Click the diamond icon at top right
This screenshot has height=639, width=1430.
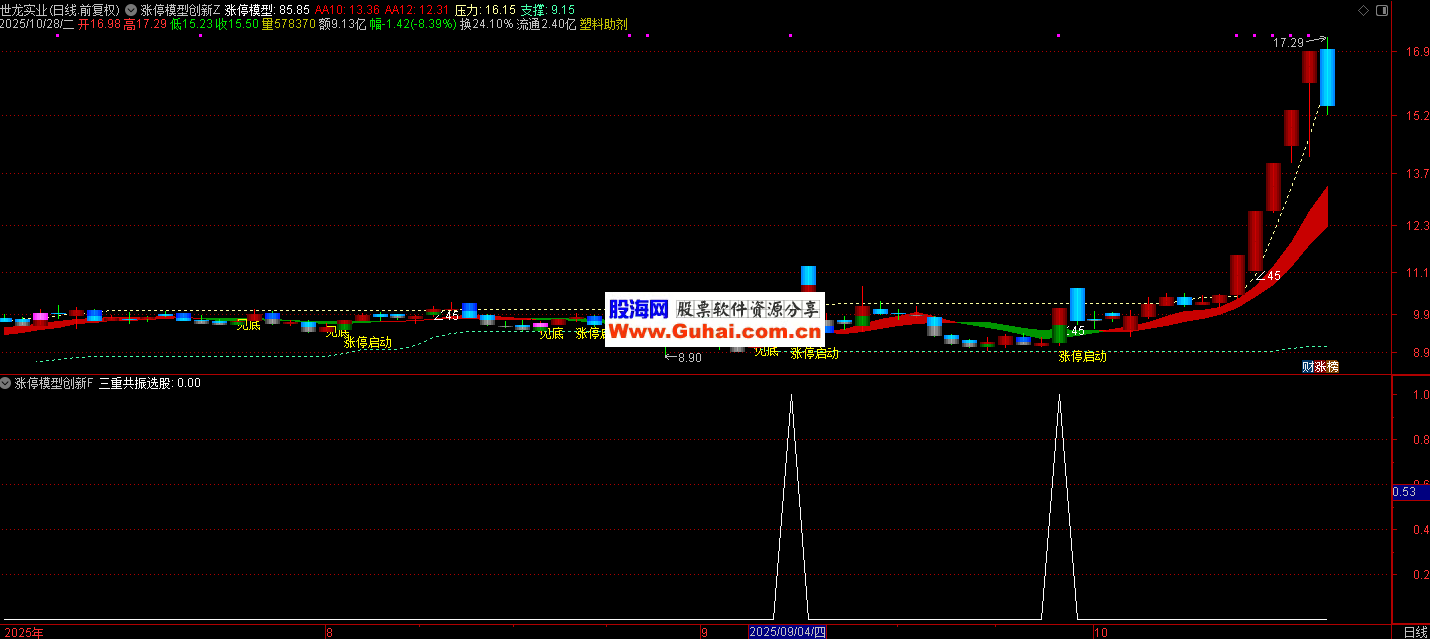point(1362,10)
